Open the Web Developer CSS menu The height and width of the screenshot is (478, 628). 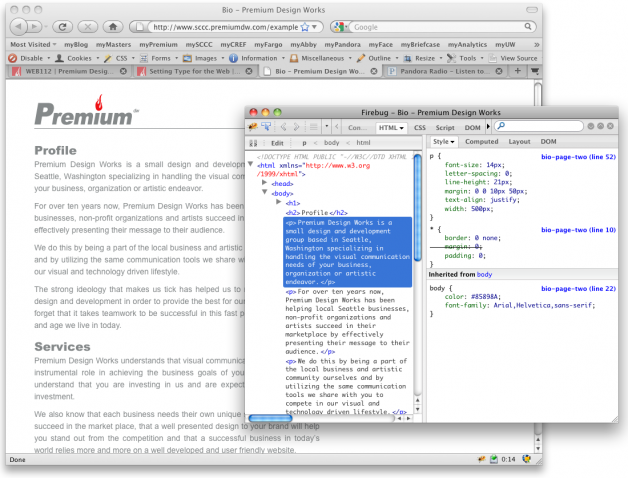tap(119, 58)
